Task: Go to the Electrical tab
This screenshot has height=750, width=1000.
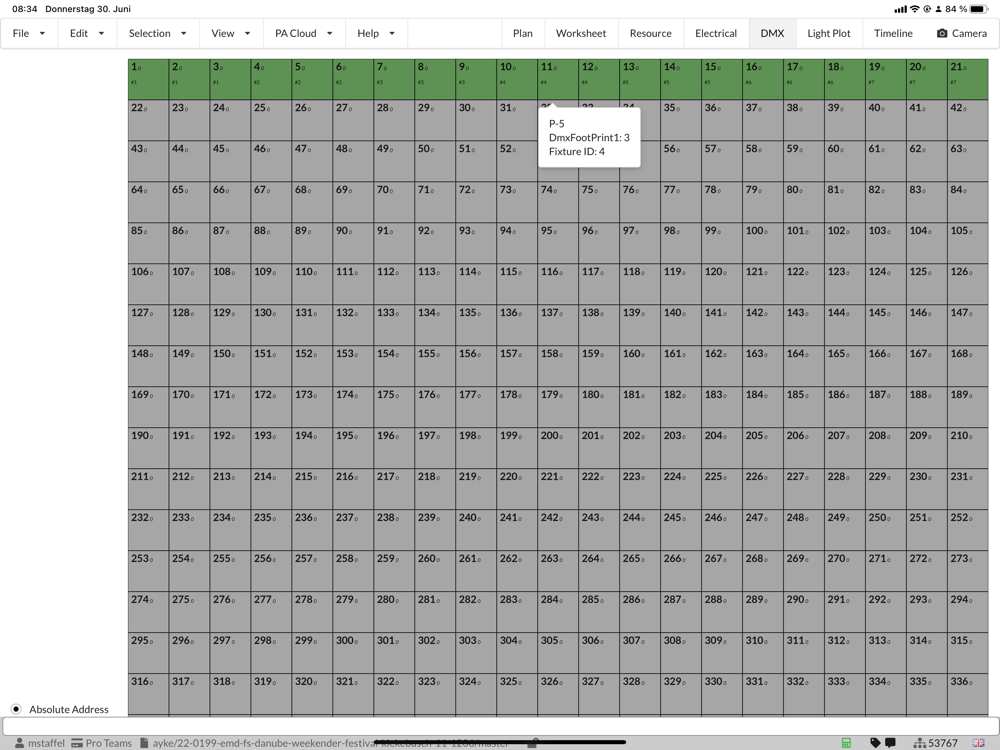Action: [716, 33]
